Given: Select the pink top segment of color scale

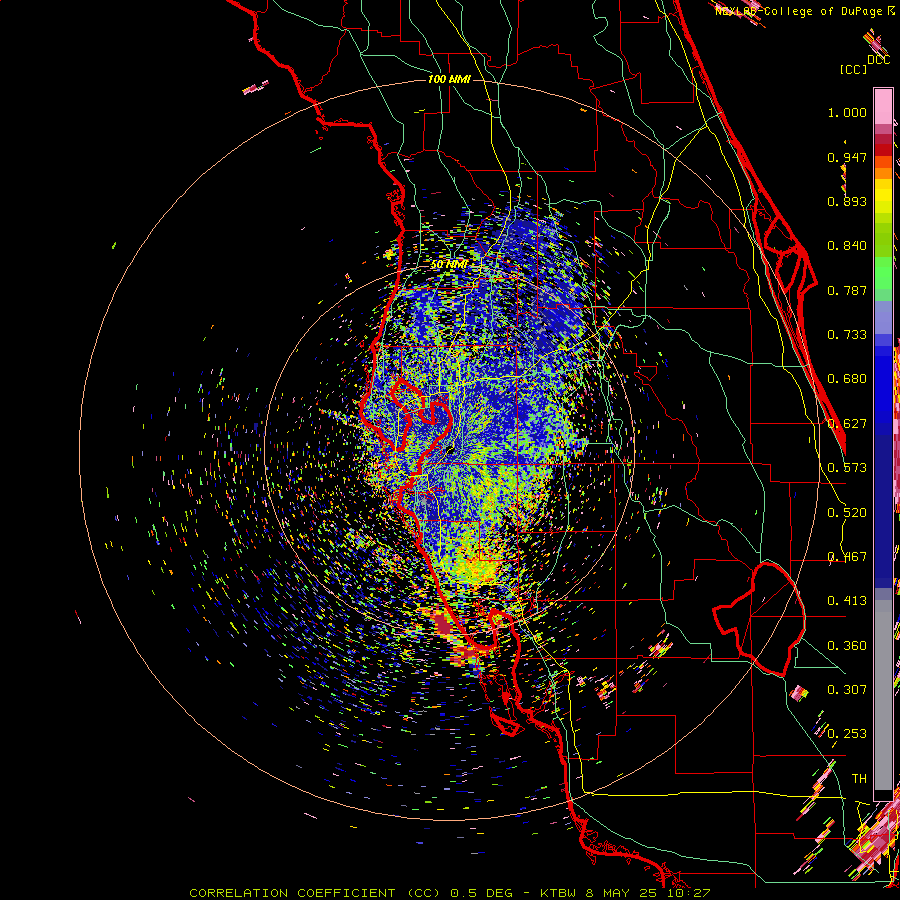Looking at the screenshot, I should [x=883, y=106].
